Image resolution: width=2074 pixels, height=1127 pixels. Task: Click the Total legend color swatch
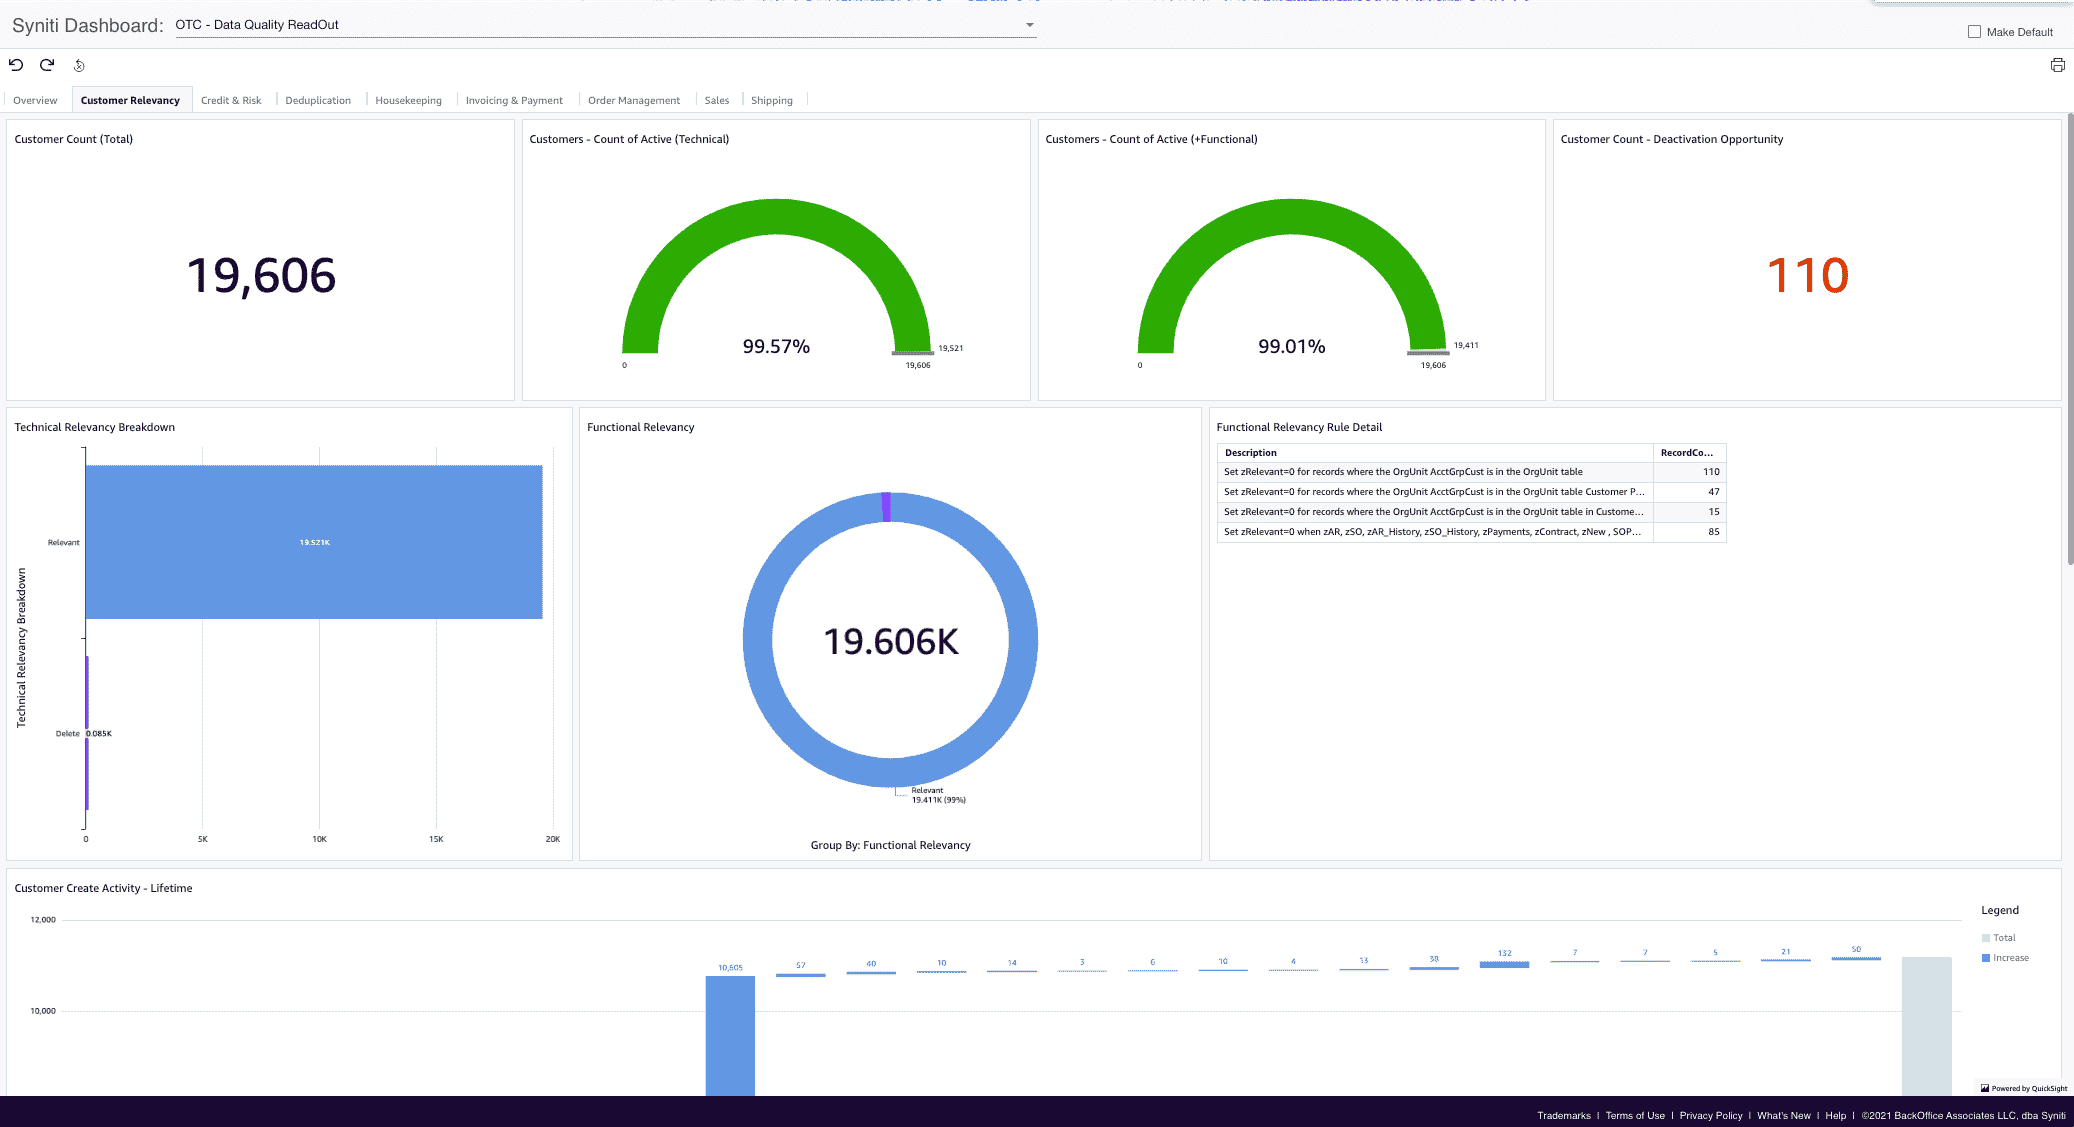tap(1986, 938)
